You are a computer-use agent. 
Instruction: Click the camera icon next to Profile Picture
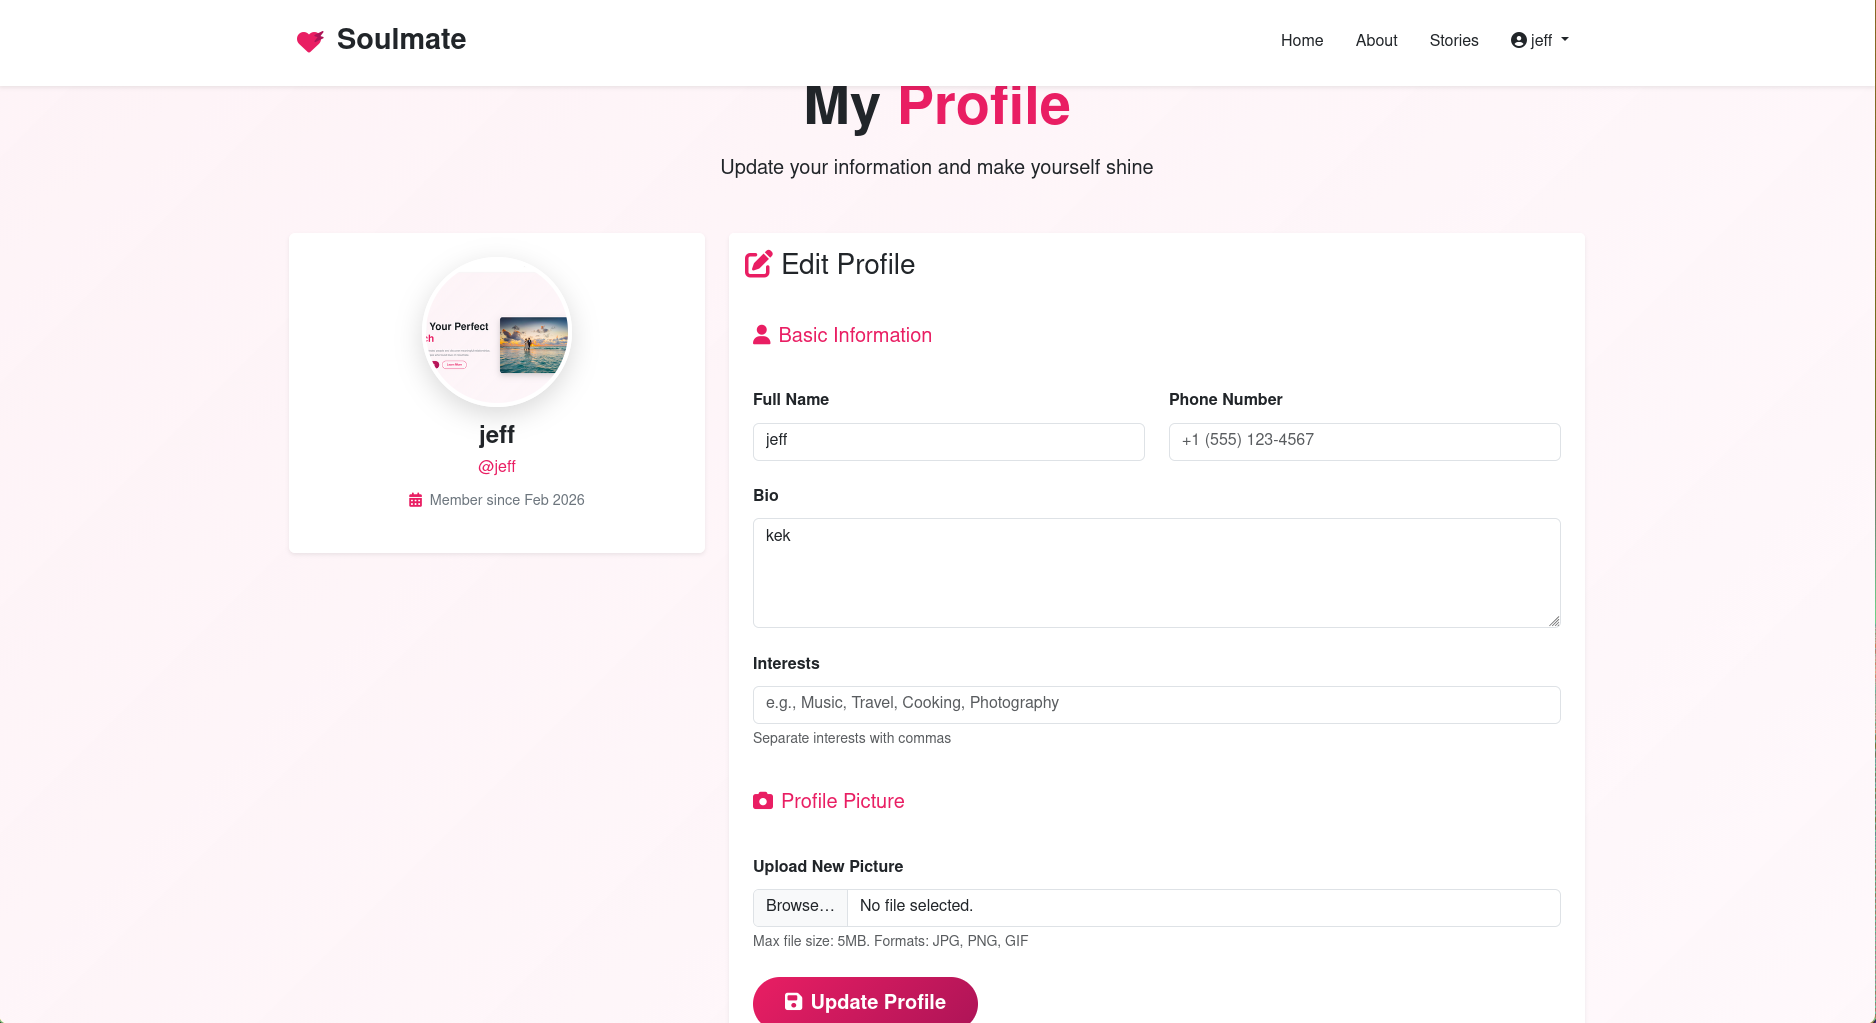(x=763, y=800)
